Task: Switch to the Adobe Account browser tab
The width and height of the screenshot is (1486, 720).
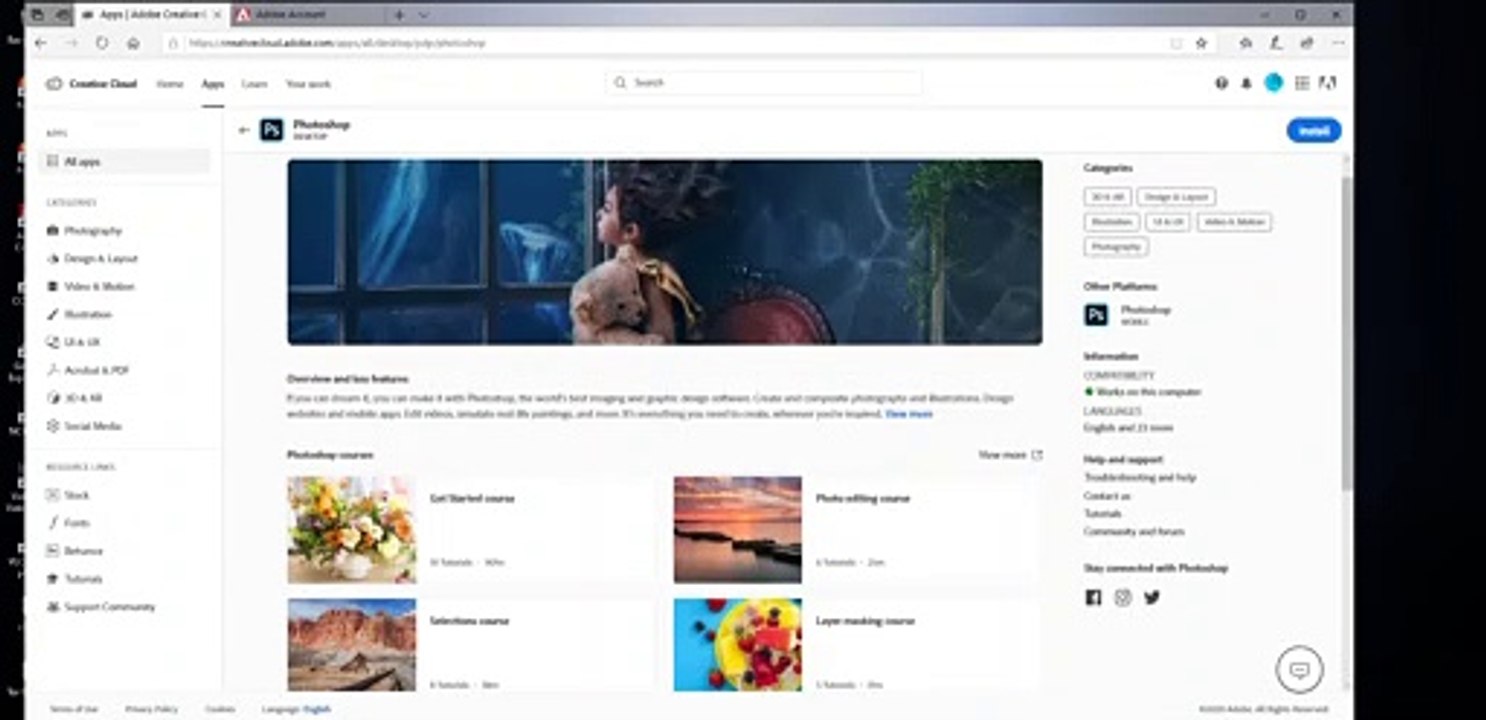Action: (x=307, y=15)
